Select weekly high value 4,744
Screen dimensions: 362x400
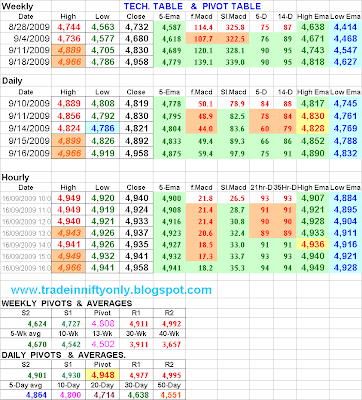coord(69,27)
